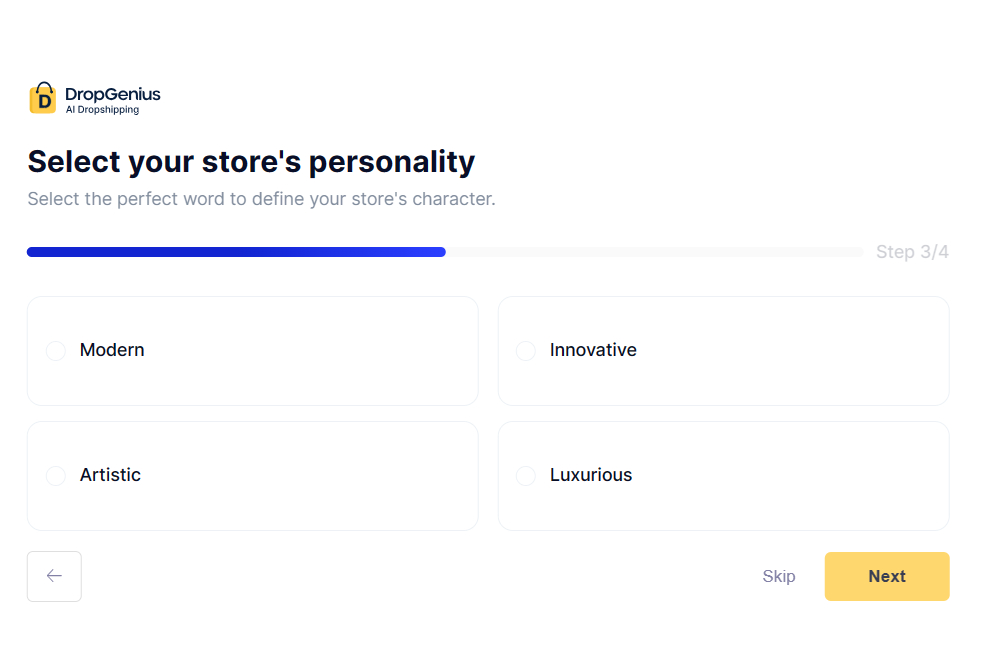This screenshot has height=655, width=983.
Task: Click the AI Dropshipping tagline
Action: [102, 108]
